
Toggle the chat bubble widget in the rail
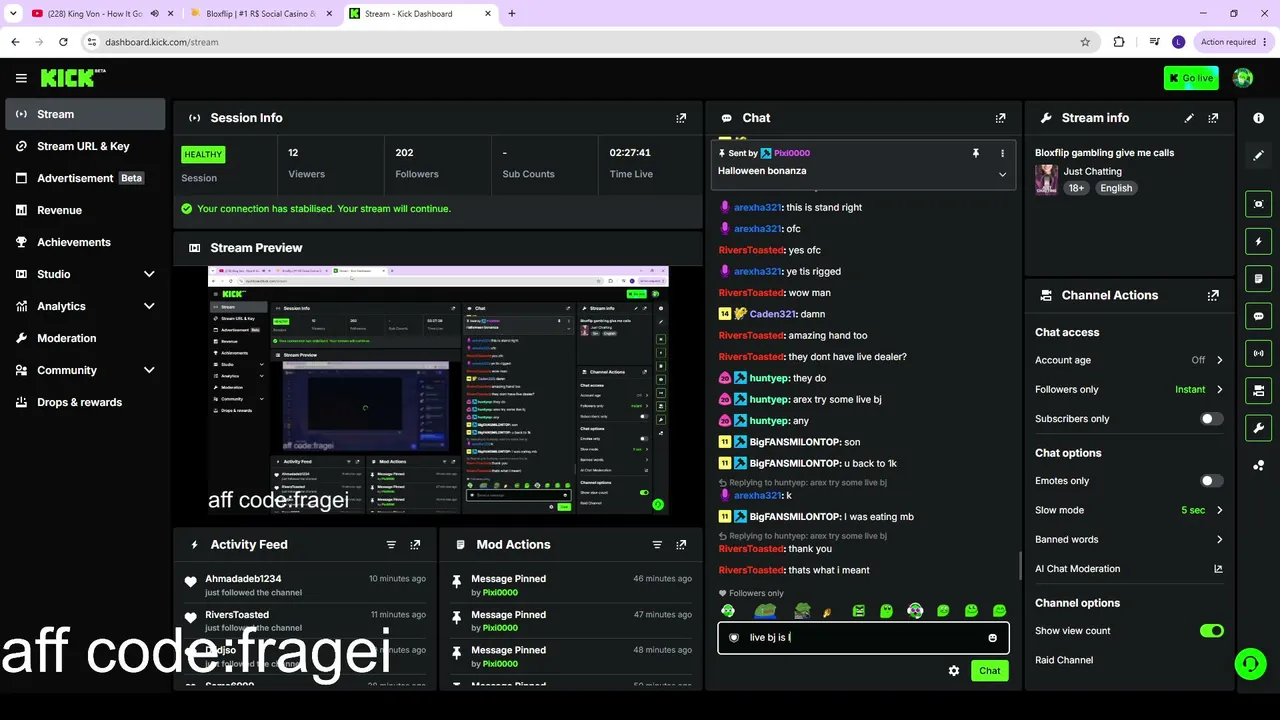pyautogui.click(x=1259, y=316)
